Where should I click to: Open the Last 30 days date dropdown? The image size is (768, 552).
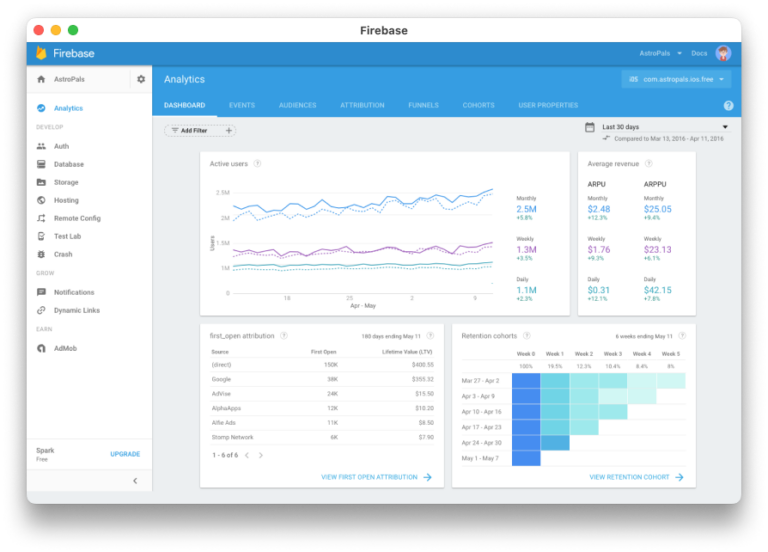click(664, 127)
